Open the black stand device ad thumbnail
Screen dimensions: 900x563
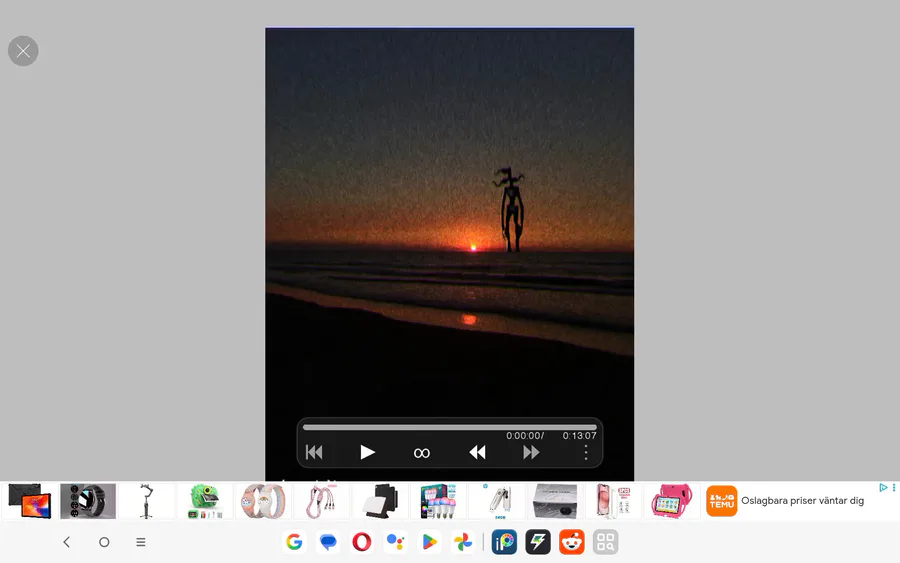(x=380, y=501)
